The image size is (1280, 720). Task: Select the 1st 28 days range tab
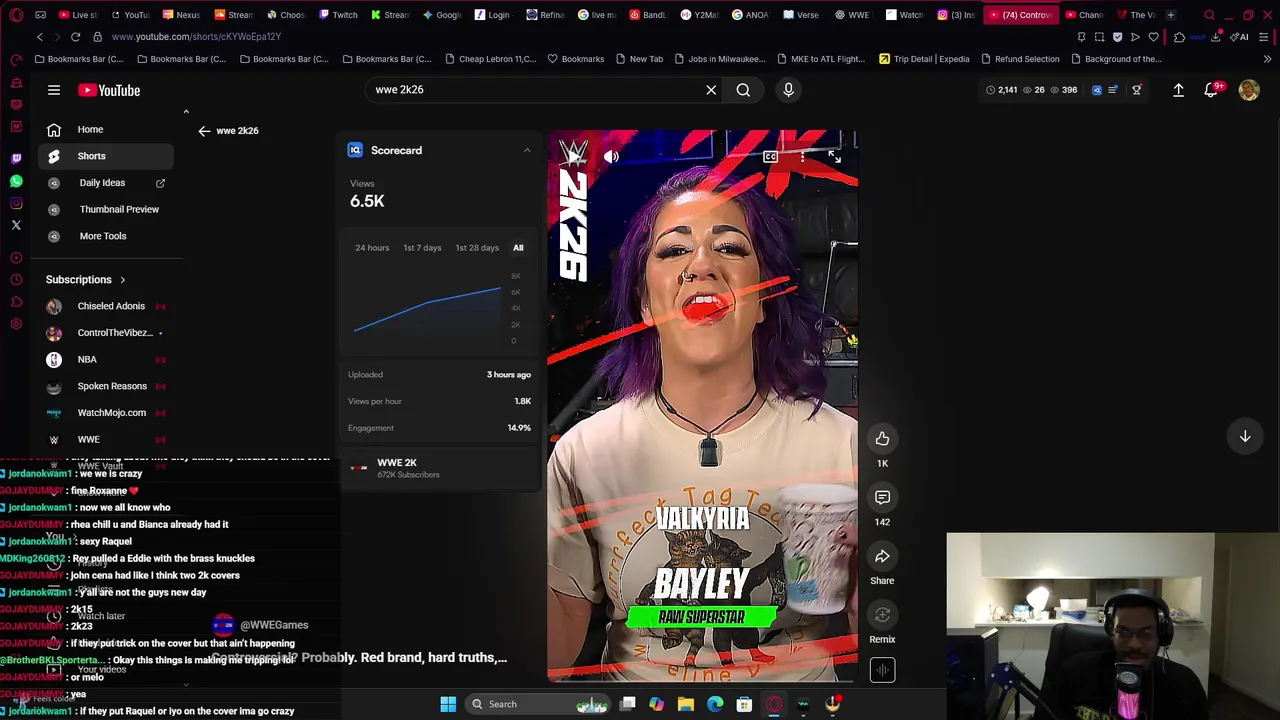[x=477, y=248]
